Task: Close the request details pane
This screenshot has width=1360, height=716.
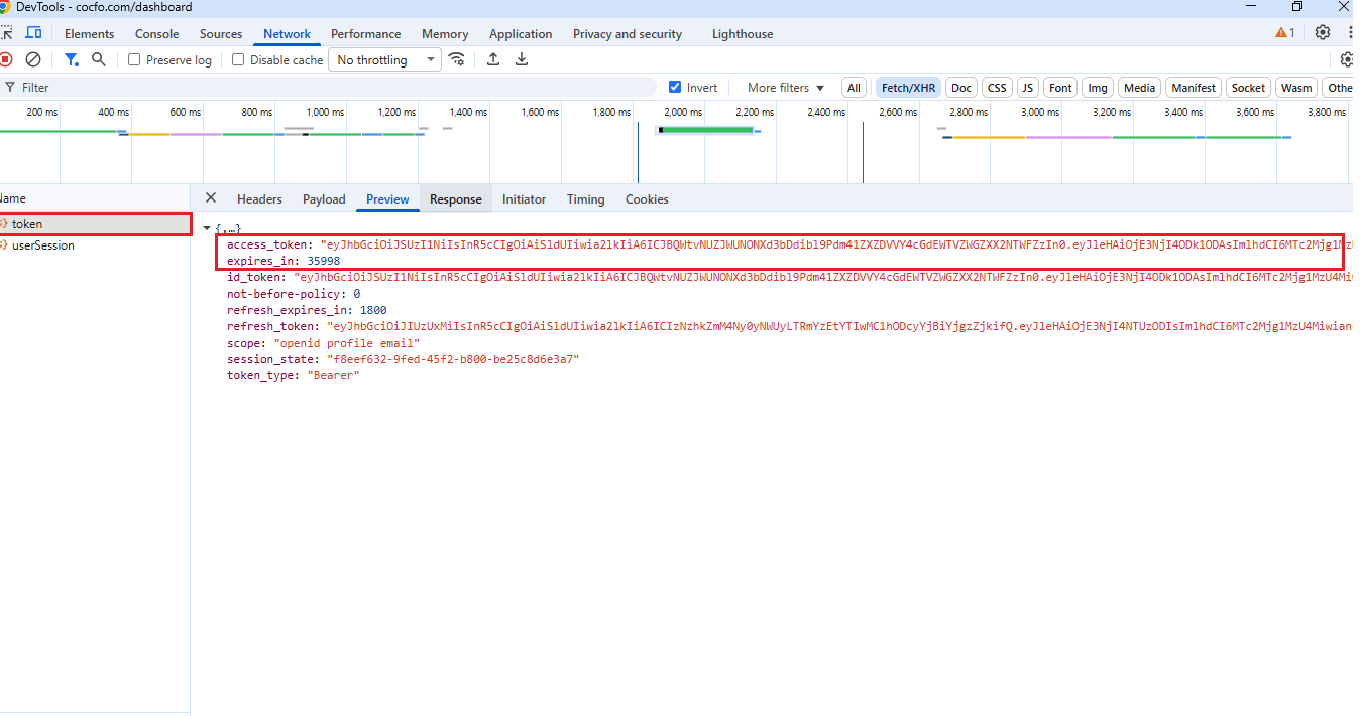Action: (x=210, y=198)
